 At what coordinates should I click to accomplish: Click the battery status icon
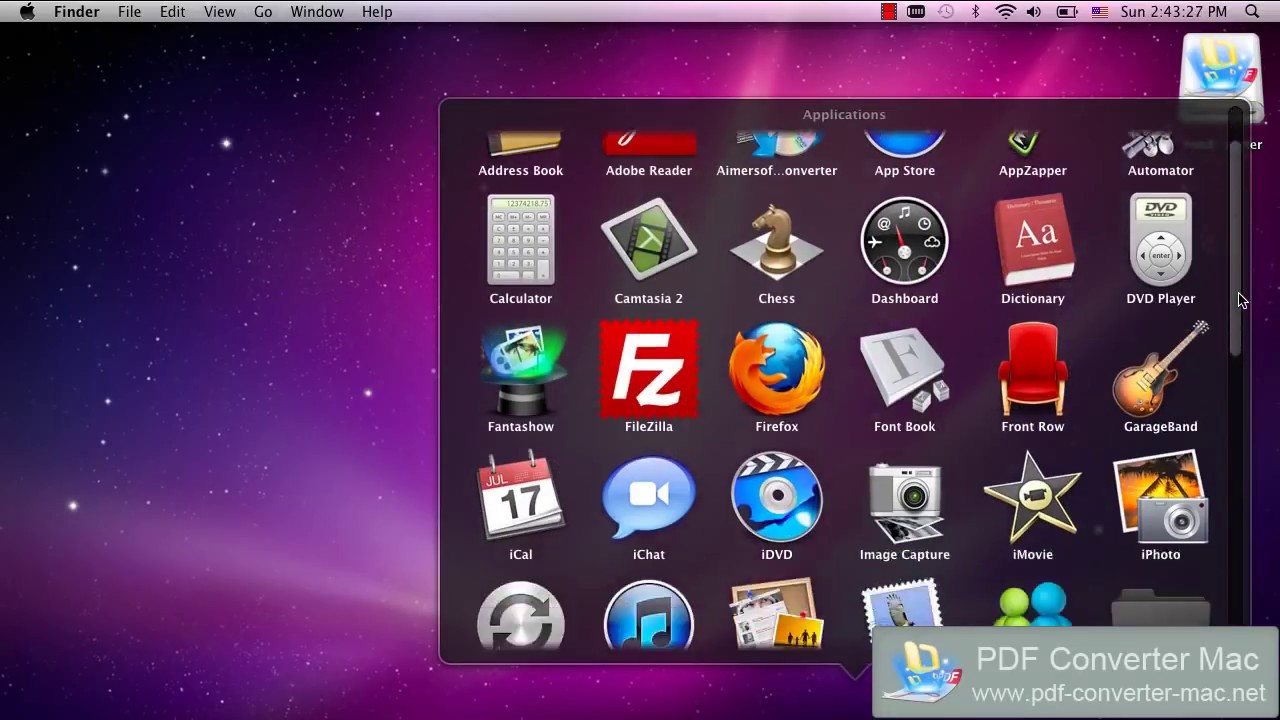(x=1067, y=12)
